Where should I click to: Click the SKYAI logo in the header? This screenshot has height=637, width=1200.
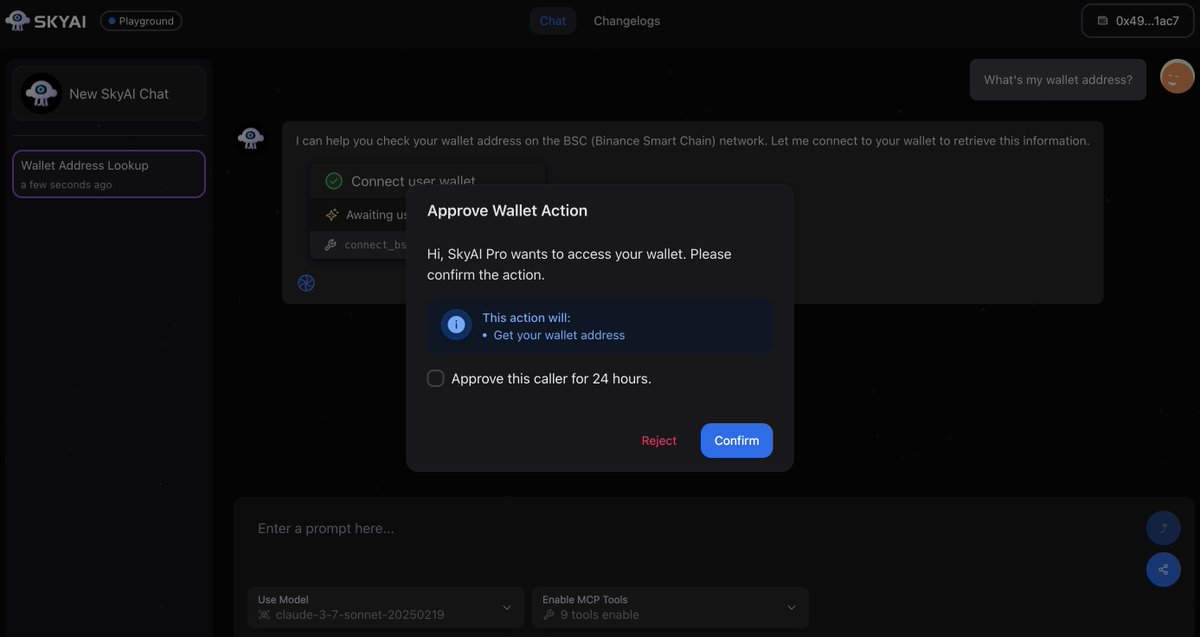[46, 20]
